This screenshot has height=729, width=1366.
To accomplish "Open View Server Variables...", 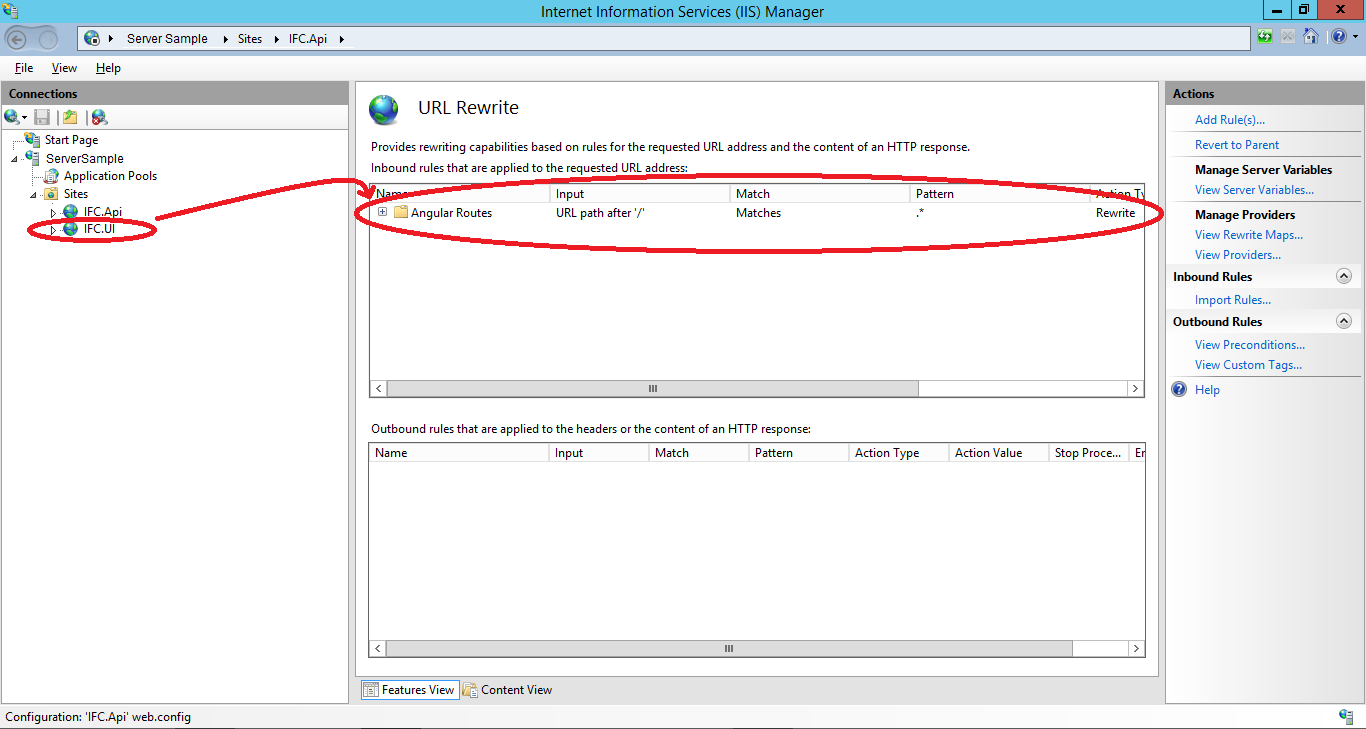I will coord(1254,189).
